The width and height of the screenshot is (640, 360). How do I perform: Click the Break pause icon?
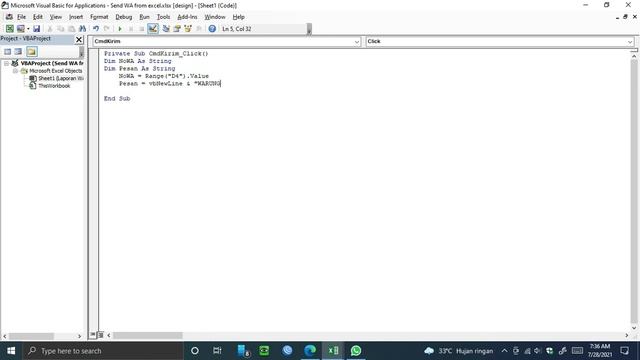pyautogui.click(x=131, y=29)
